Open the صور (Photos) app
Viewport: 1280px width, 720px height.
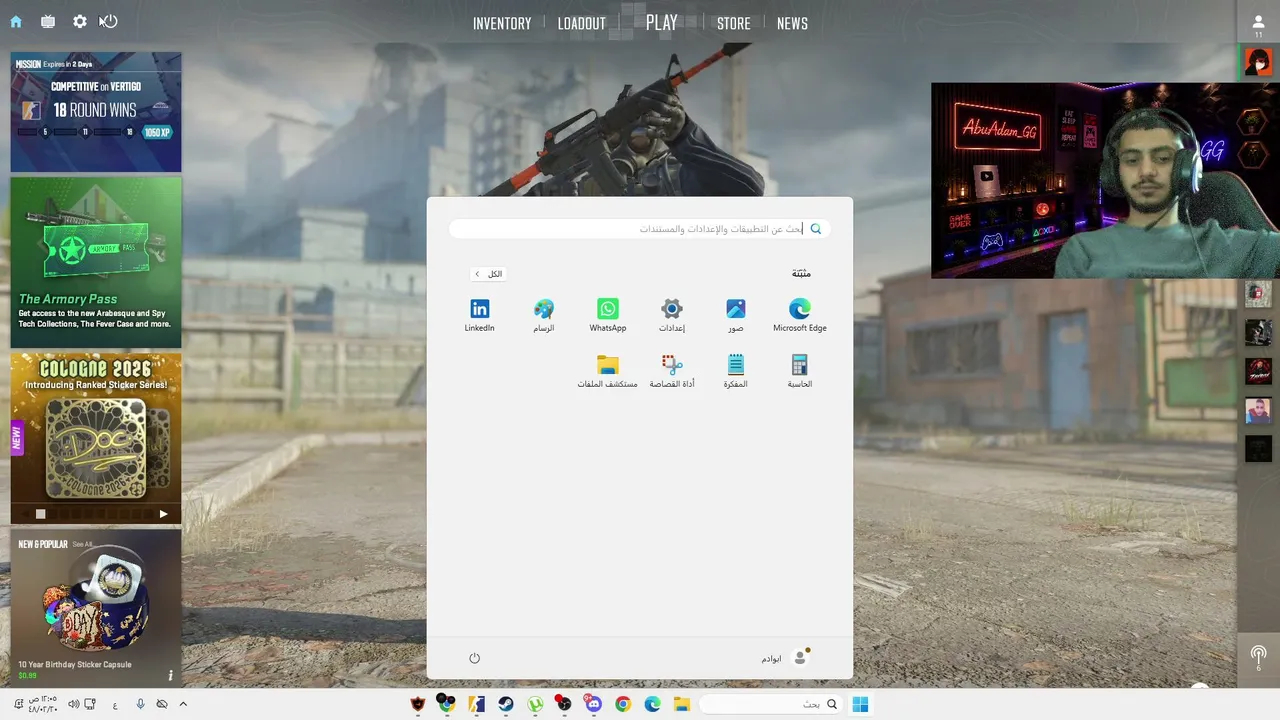[736, 315]
